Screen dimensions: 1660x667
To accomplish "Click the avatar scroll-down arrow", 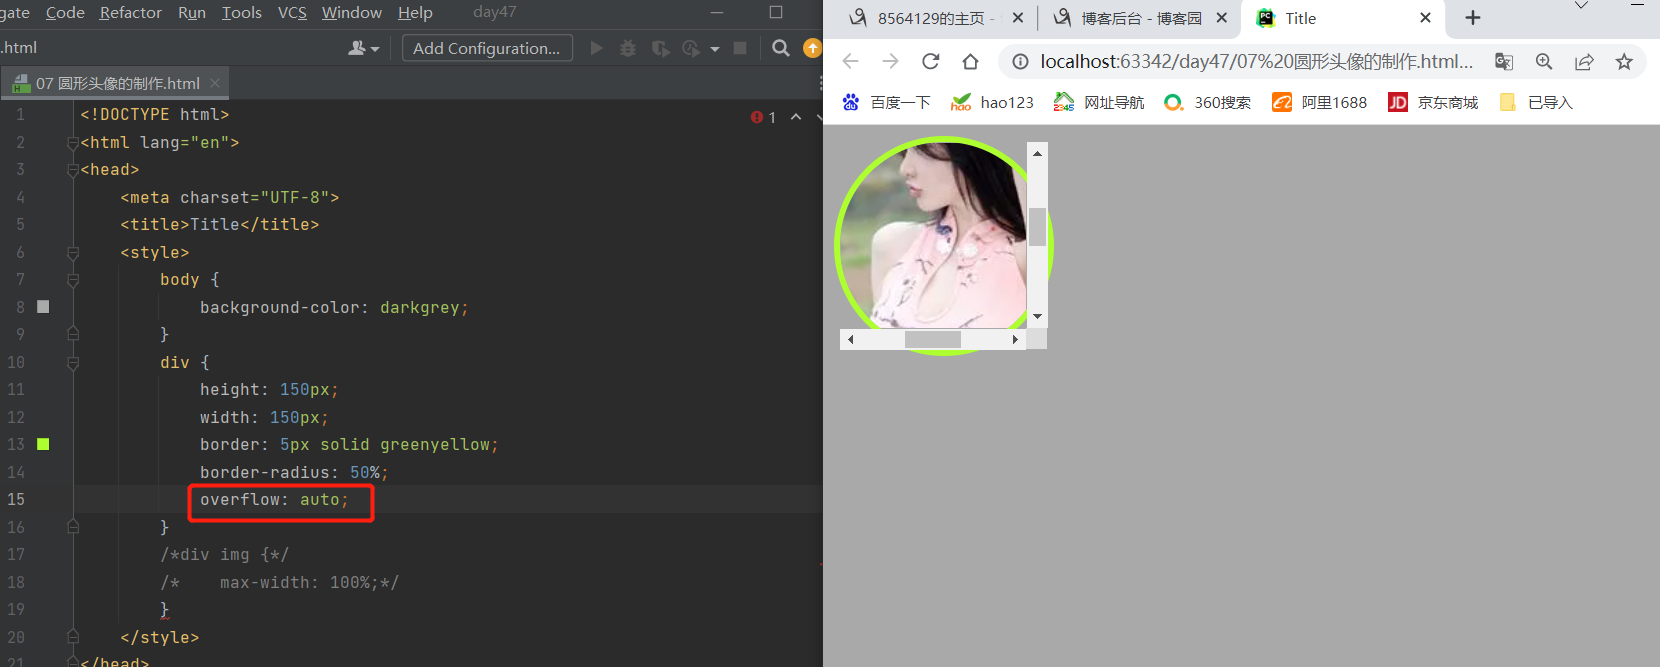I will (1037, 317).
